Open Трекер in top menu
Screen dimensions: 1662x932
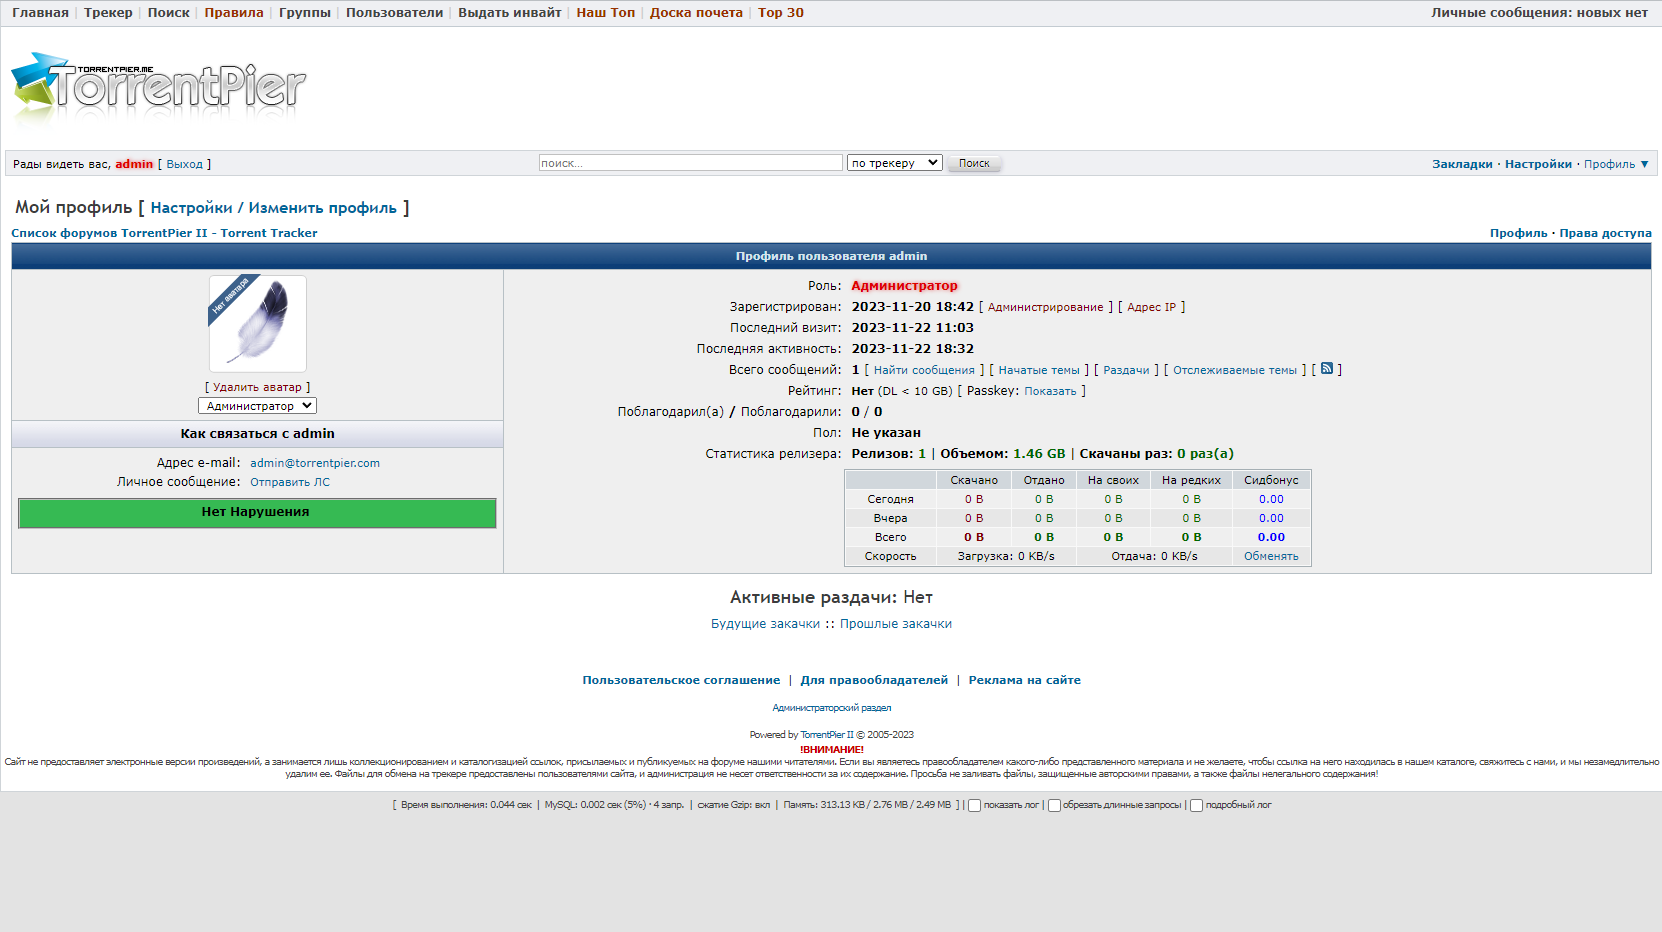108,13
